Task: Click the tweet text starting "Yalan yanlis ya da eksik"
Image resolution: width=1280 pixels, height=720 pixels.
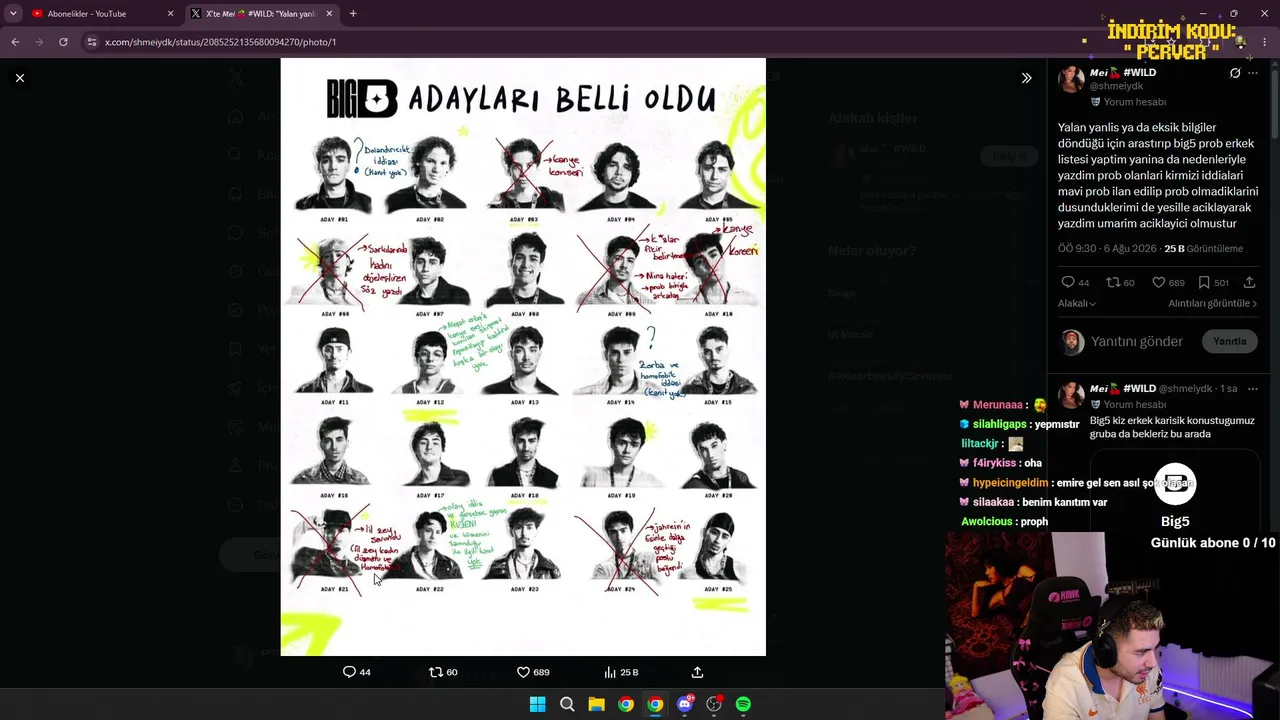Action: point(1158,175)
